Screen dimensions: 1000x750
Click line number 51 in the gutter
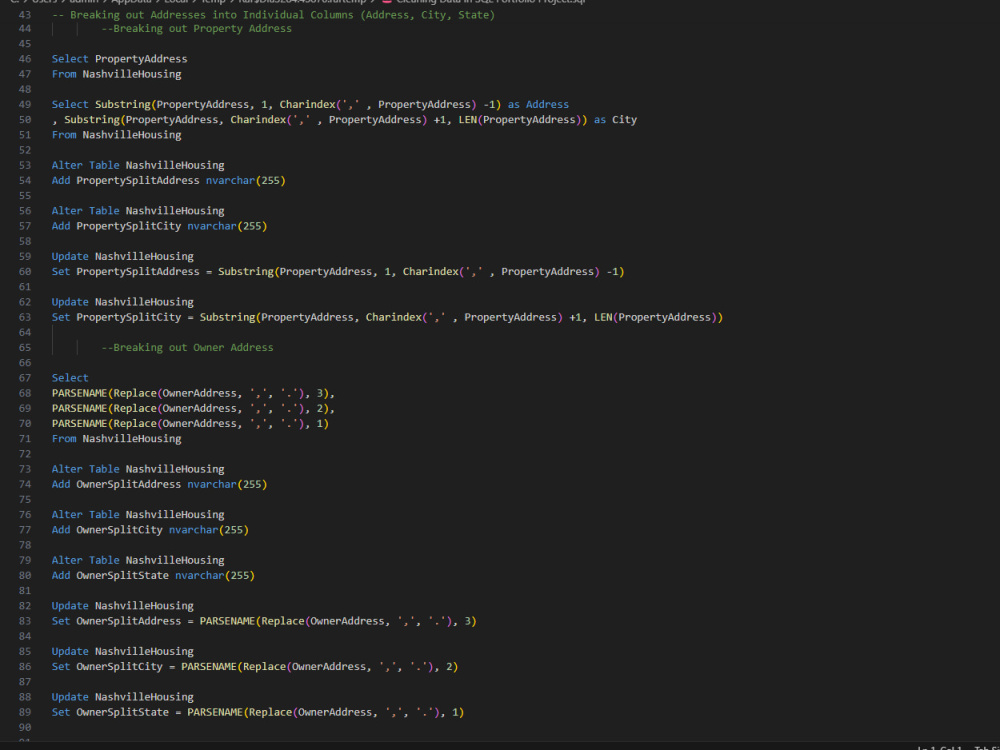click(25, 135)
